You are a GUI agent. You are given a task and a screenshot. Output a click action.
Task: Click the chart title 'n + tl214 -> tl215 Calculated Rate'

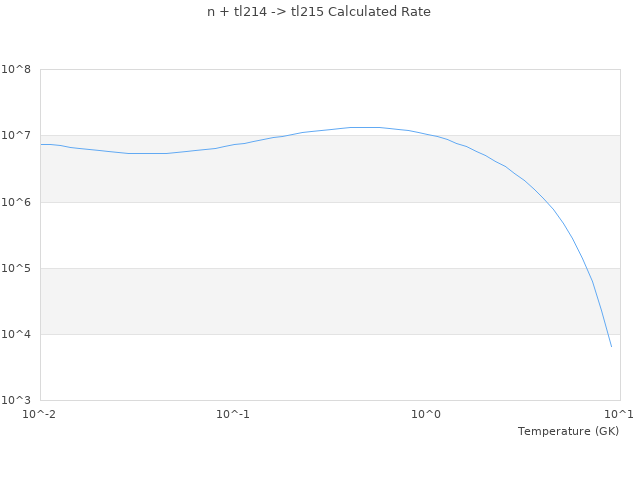click(319, 12)
